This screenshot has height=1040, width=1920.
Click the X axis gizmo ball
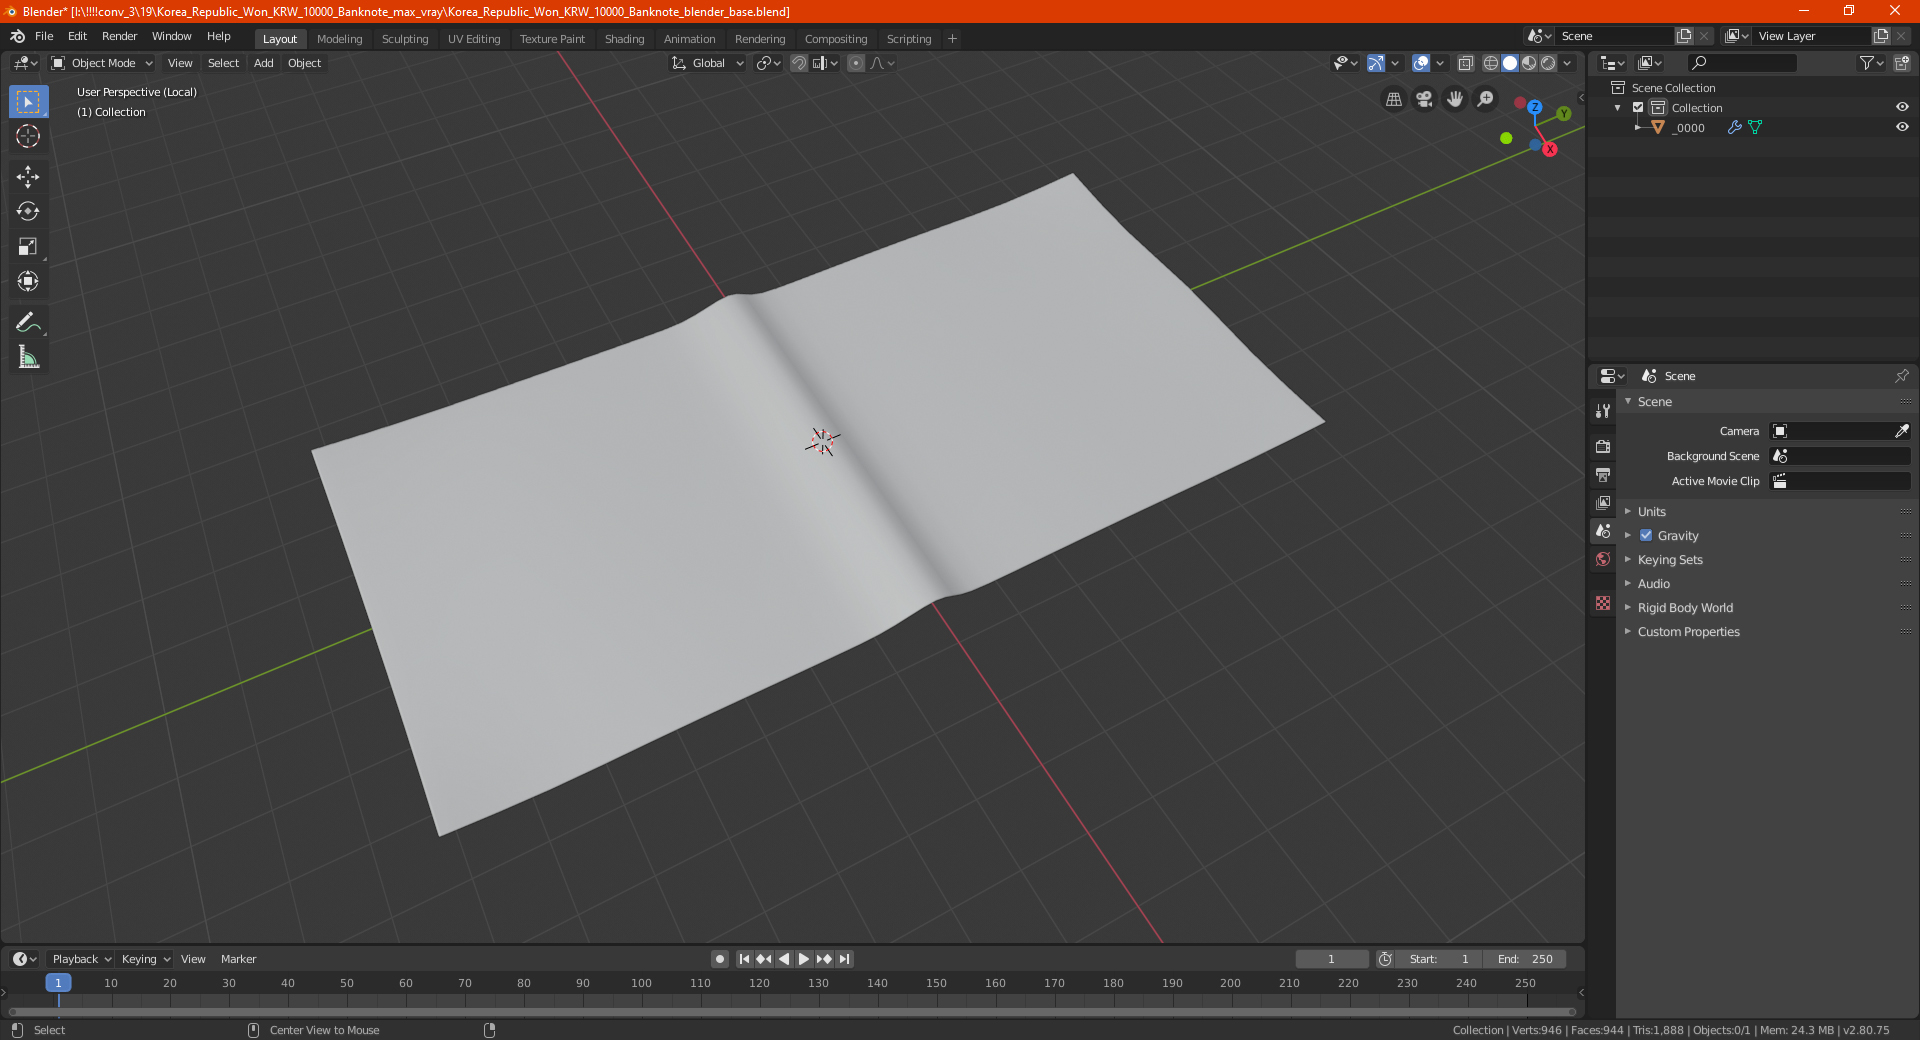[1549, 149]
